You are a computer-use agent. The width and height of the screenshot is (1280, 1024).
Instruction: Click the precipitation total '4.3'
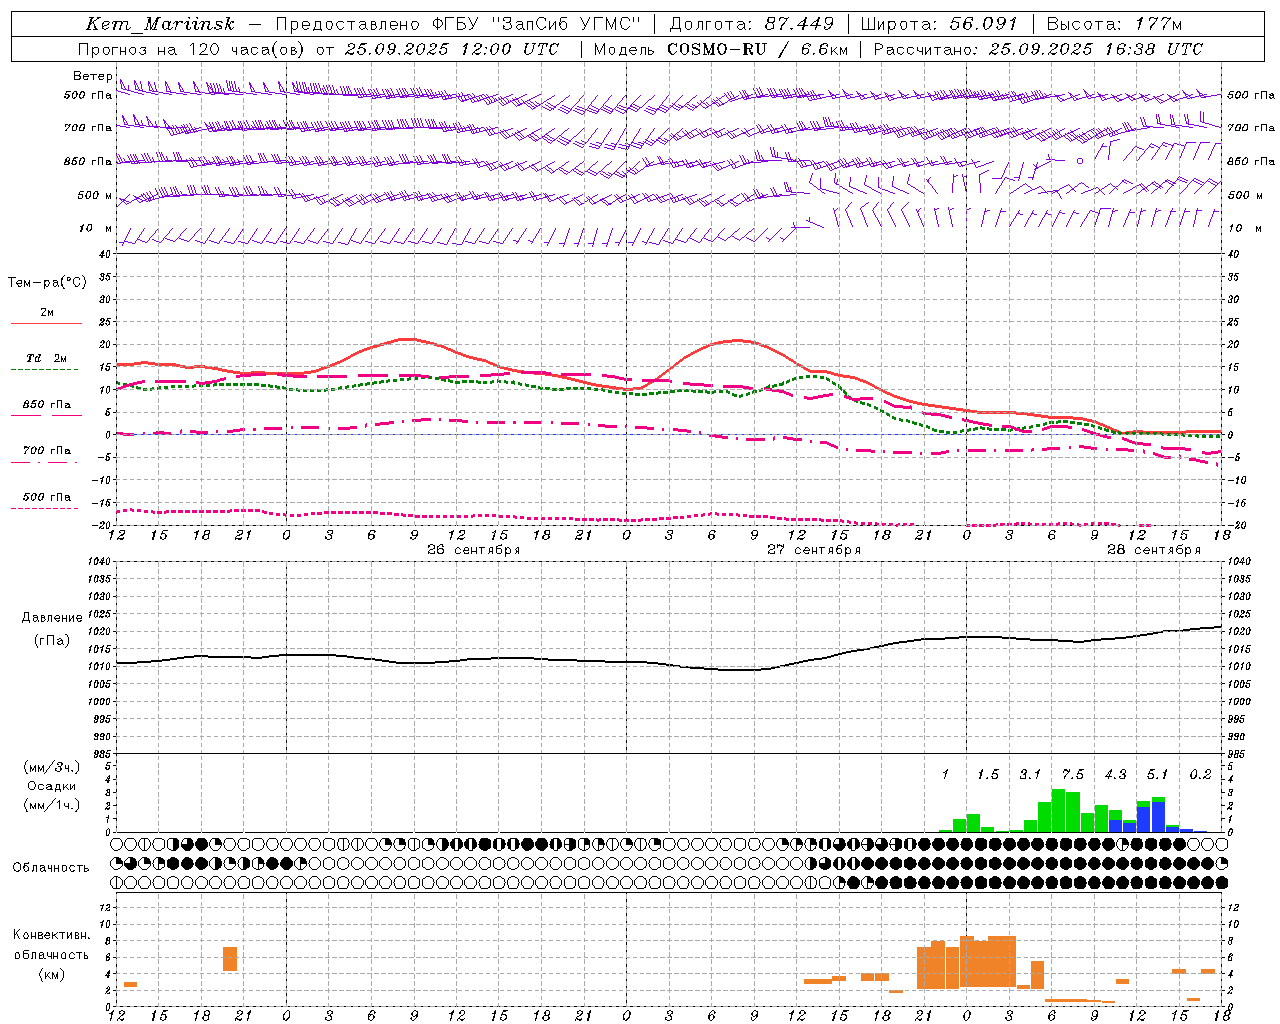pos(1115,775)
